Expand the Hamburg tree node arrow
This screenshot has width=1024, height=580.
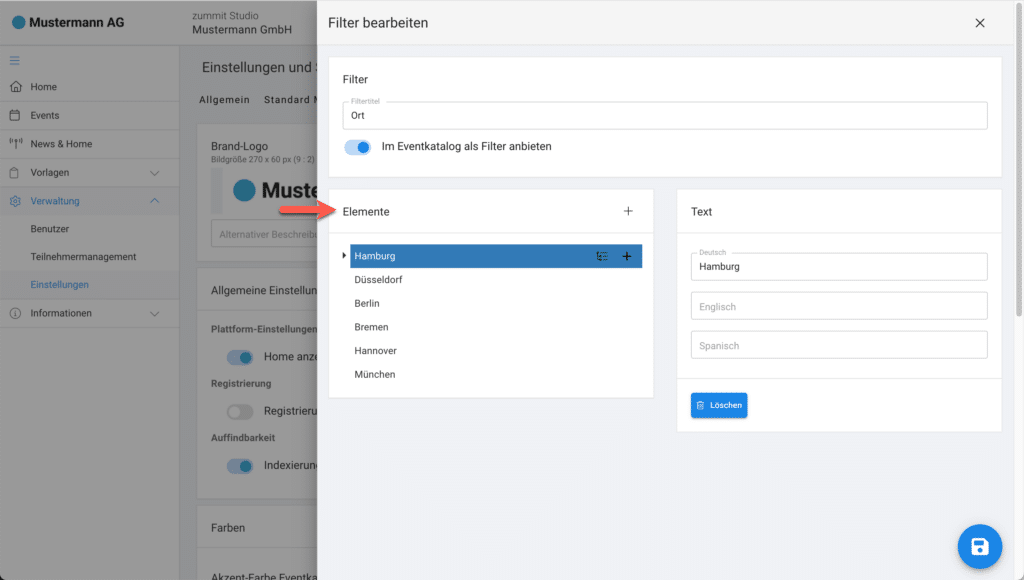click(x=344, y=256)
